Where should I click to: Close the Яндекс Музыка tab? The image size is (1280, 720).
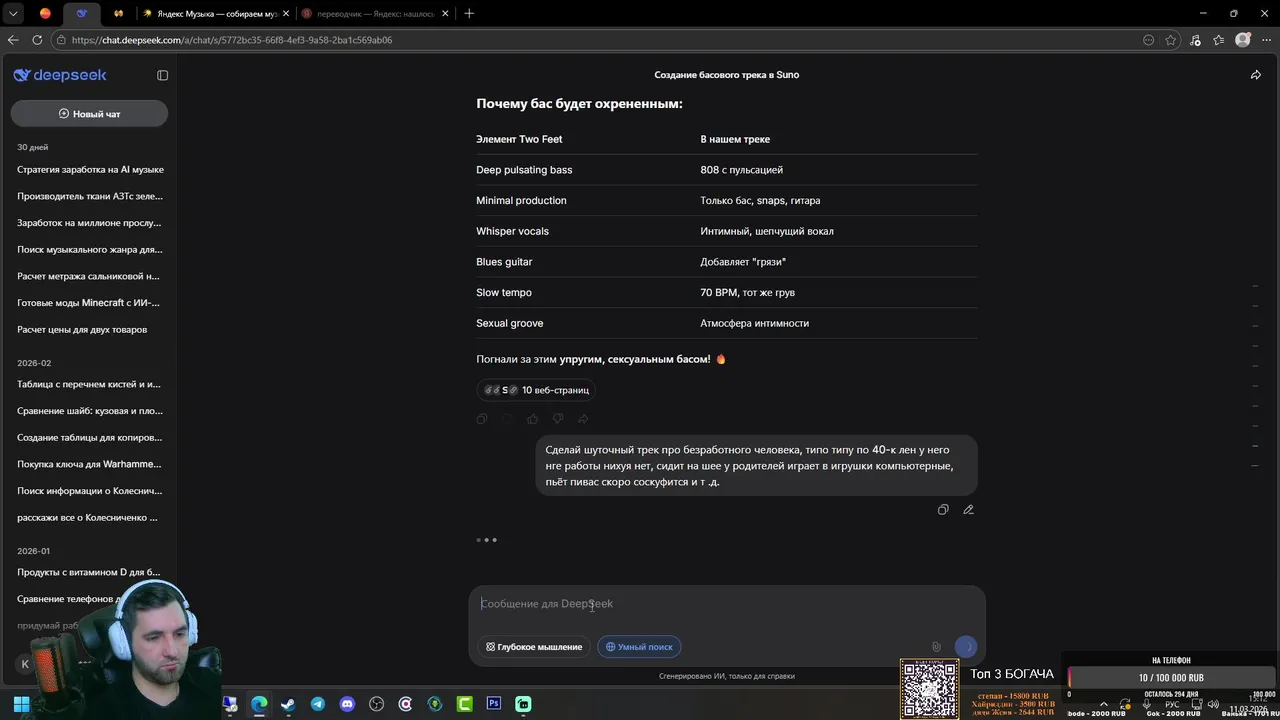[x=285, y=13]
